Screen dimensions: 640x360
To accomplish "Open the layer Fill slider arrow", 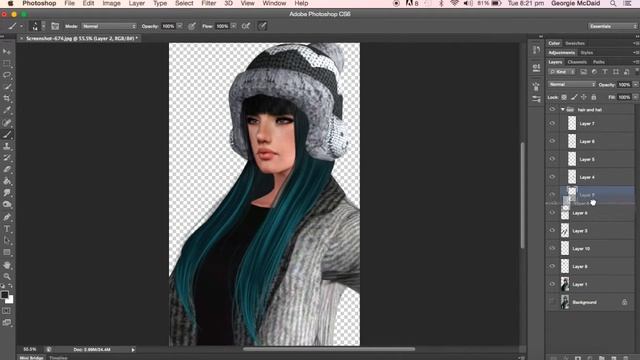I will (x=635, y=97).
